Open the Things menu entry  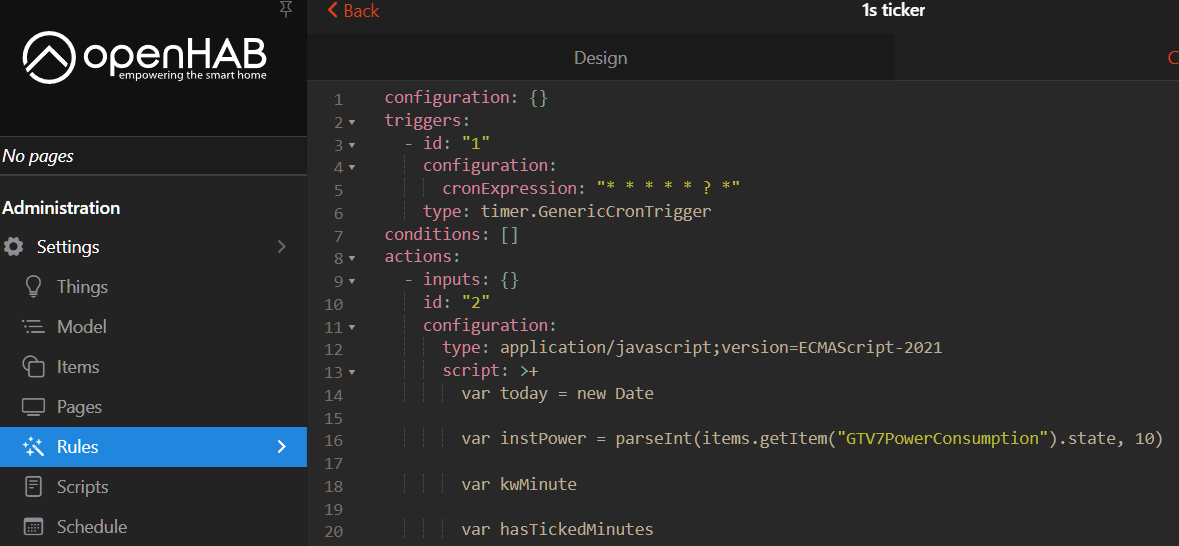tap(82, 287)
